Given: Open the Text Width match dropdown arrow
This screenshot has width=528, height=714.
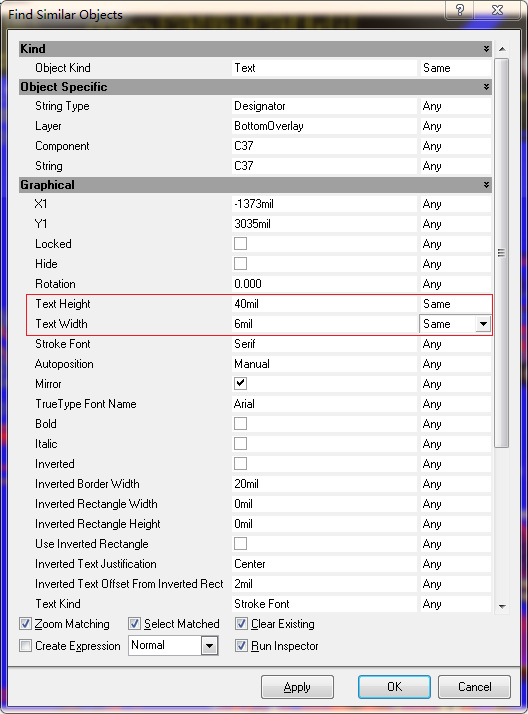Looking at the screenshot, I should pyautogui.click(x=483, y=324).
